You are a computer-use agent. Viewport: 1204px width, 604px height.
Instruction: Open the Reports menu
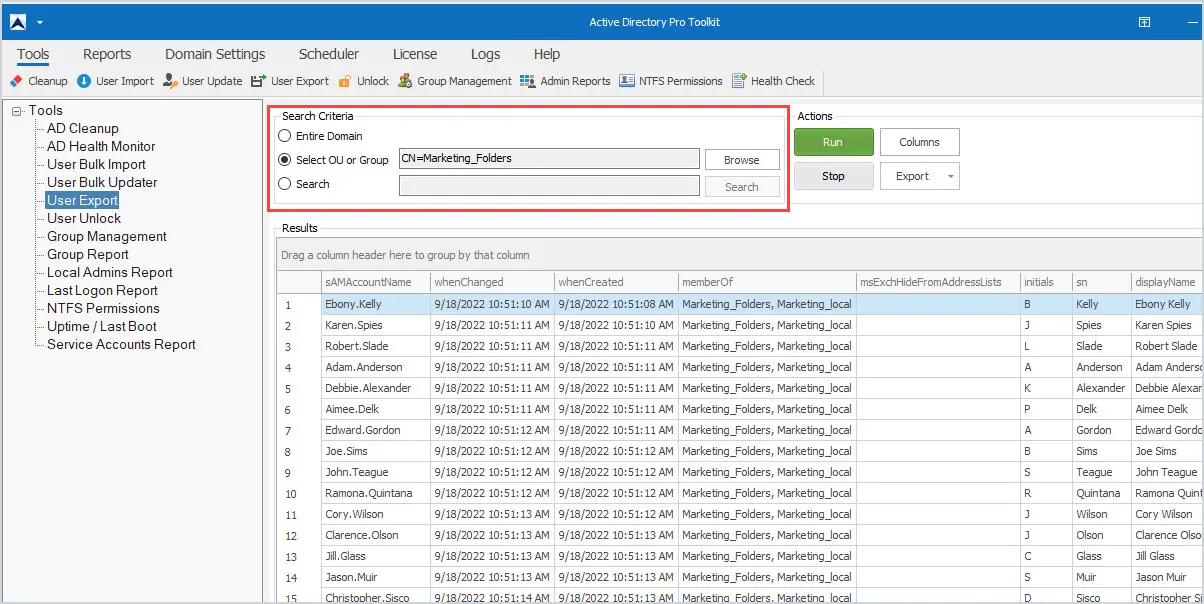click(107, 54)
